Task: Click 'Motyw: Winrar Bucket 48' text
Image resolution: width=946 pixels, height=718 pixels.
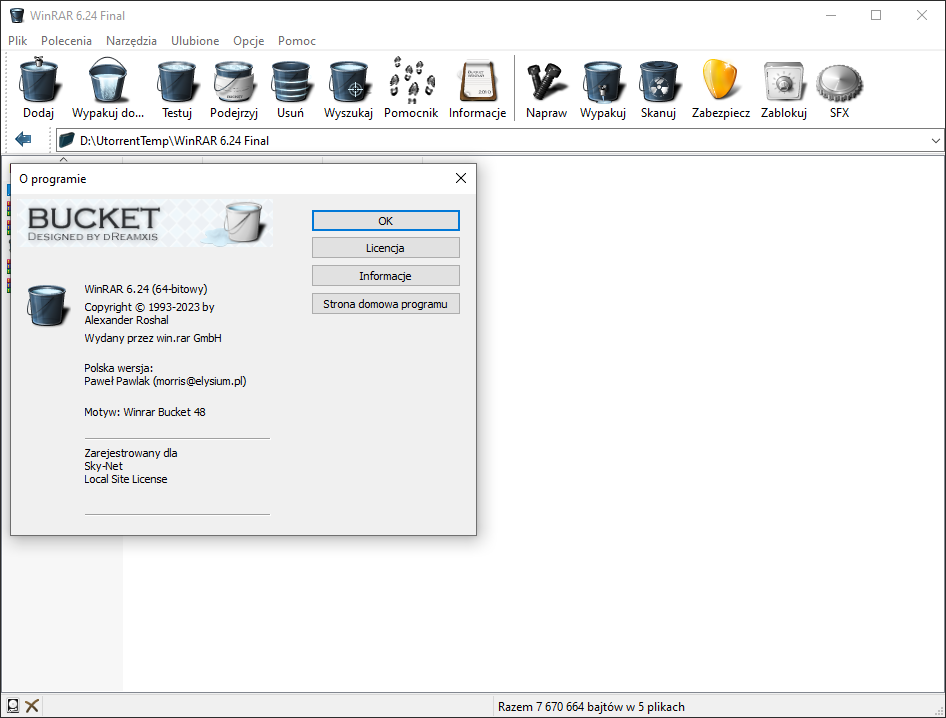Action: (145, 412)
